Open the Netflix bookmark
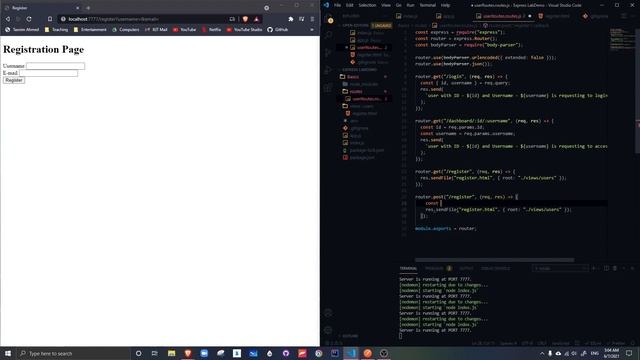The height and width of the screenshot is (360, 640). coord(211,29)
